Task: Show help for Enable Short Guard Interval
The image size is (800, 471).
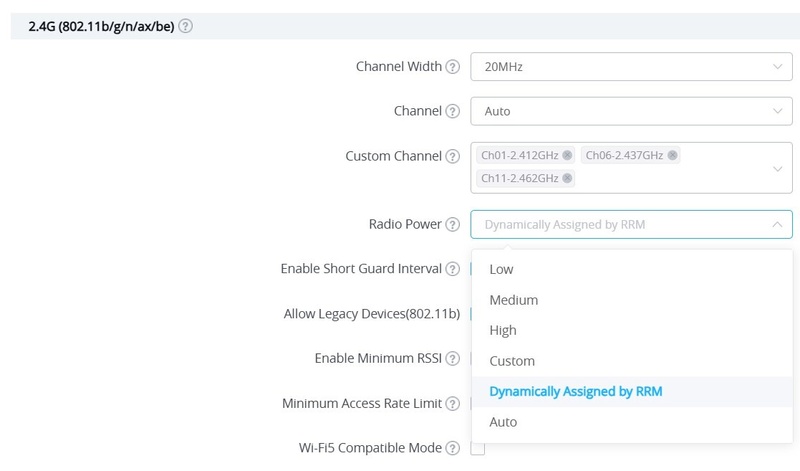Action: (x=453, y=269)
